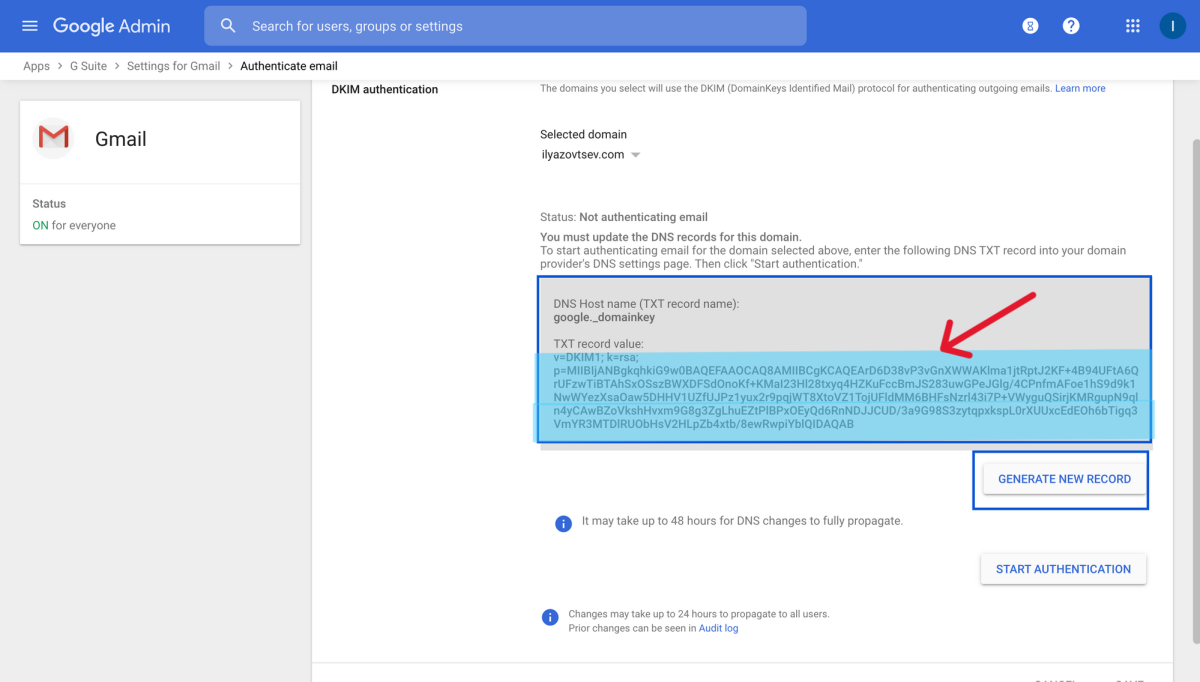Viewport: 1200px width, 682px height.
Task: Click Authenticate email breadcrumb
Action: pos(289,66)
